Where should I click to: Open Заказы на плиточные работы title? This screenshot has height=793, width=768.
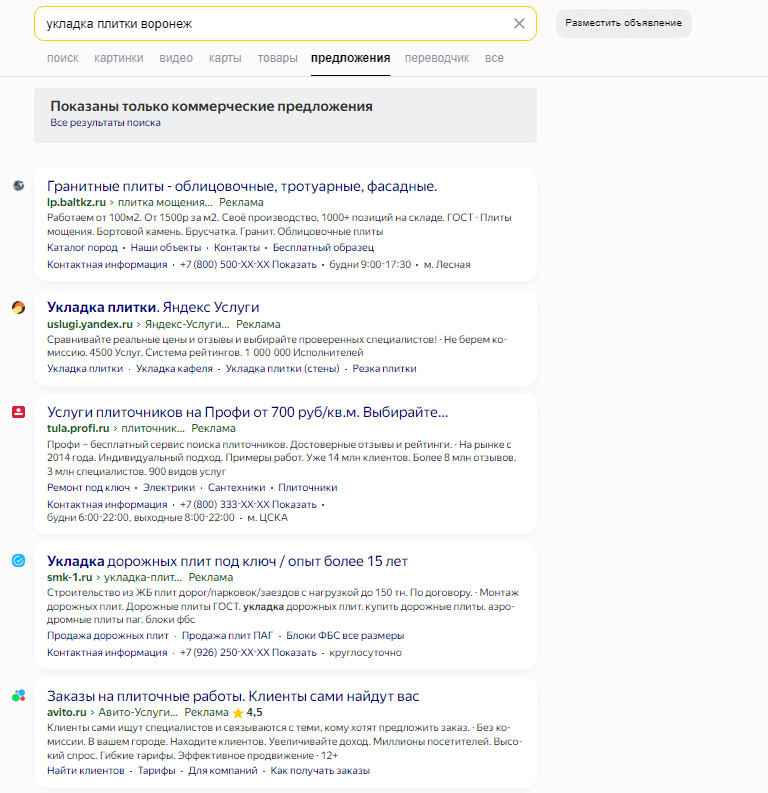click(x=233, y=696)
